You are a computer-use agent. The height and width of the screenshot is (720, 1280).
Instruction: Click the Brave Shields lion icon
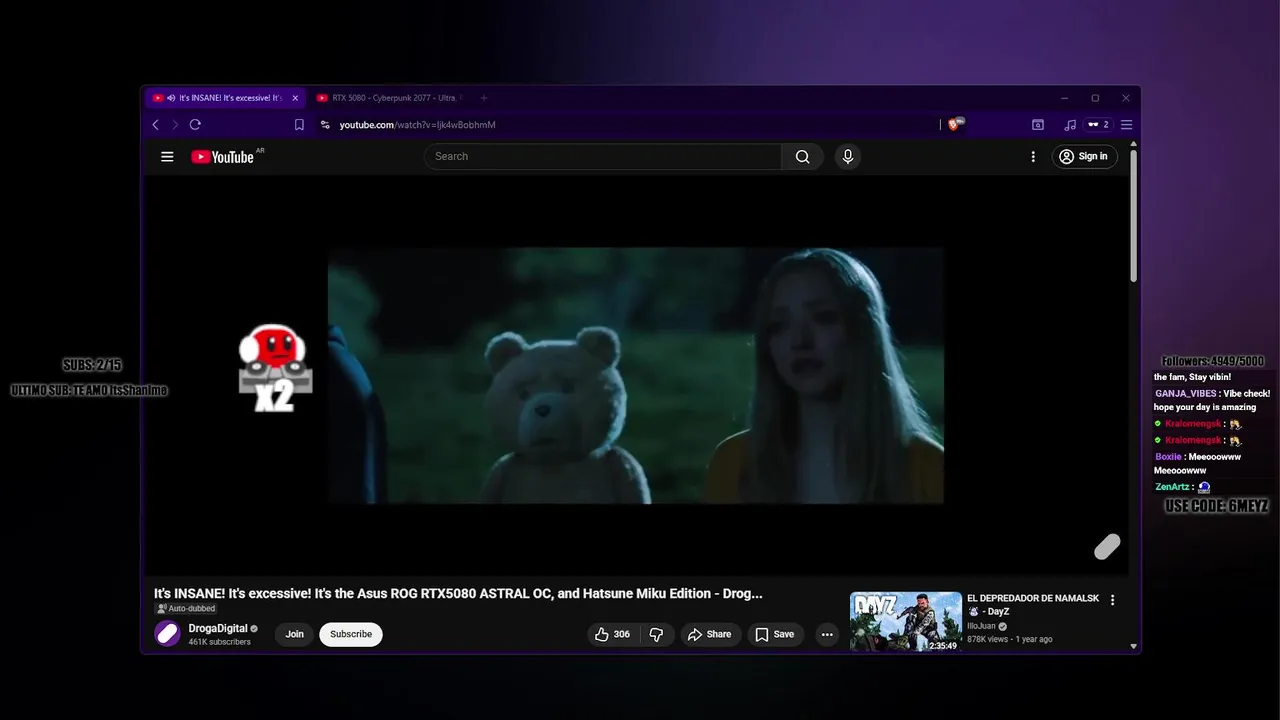click(x=953, y=125)
